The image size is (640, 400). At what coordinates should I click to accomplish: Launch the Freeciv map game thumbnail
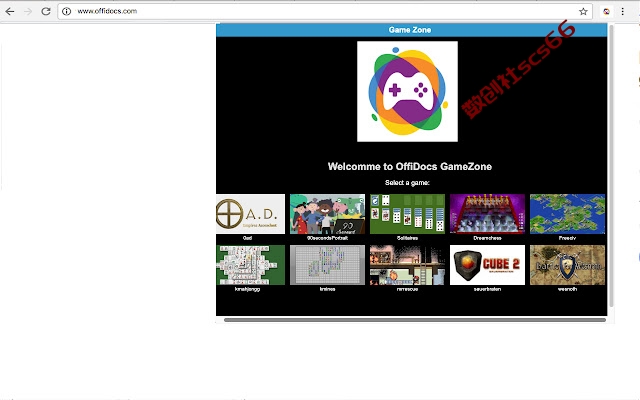point(567,214)
